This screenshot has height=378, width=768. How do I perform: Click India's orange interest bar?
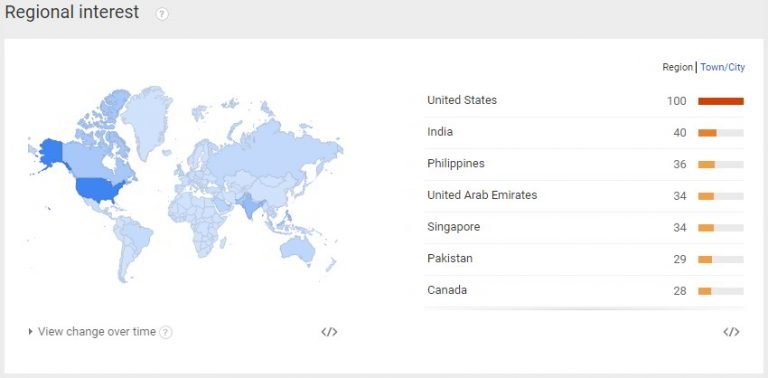(707, 133)
